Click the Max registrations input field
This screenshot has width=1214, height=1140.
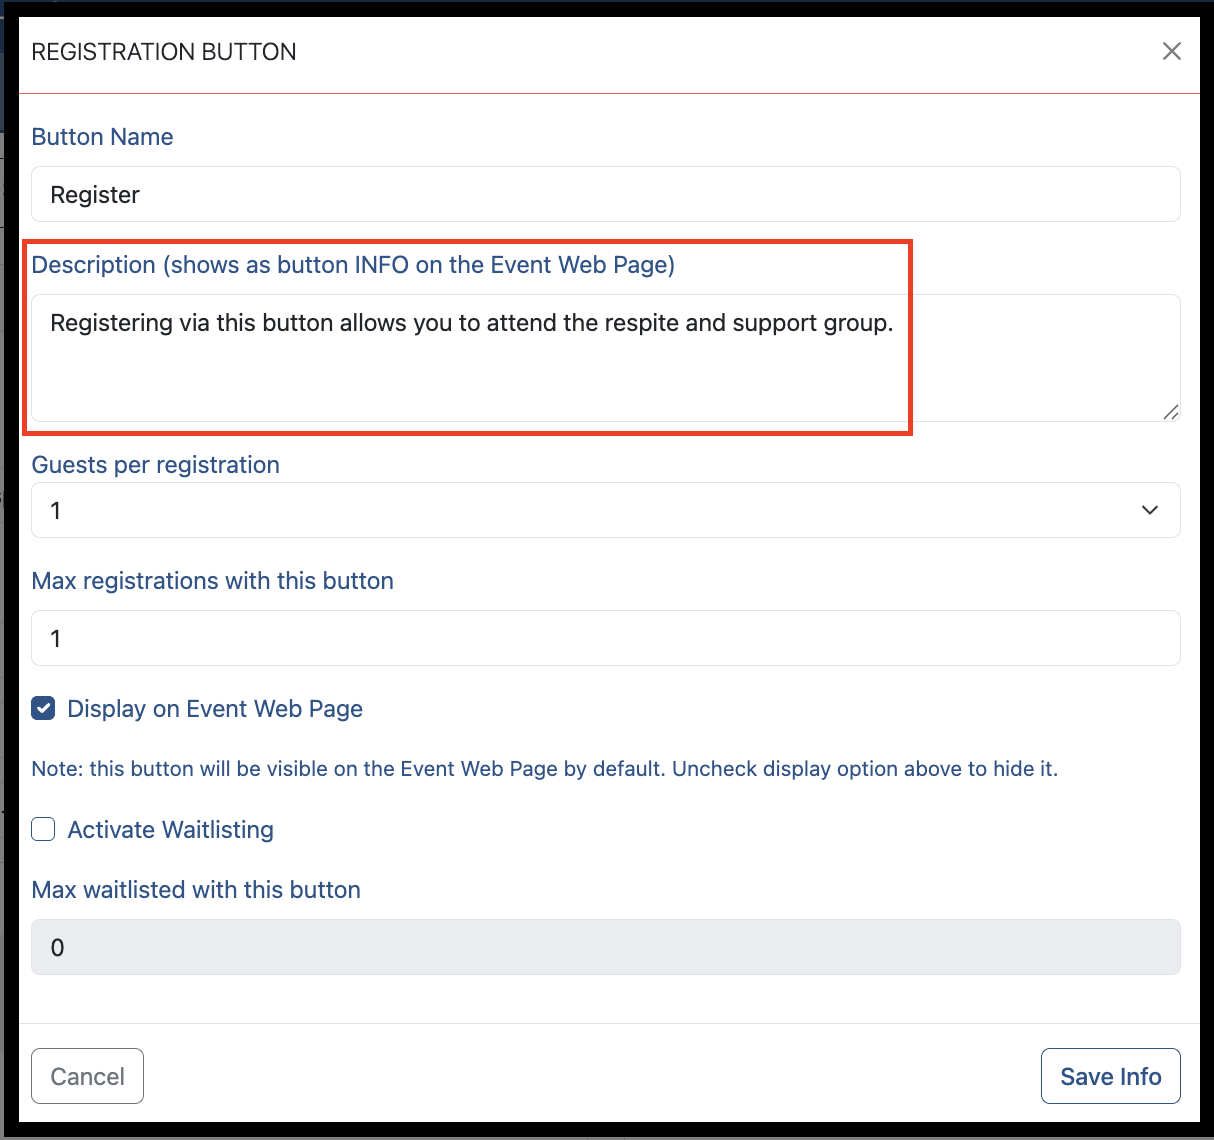[x=606, y=638]
